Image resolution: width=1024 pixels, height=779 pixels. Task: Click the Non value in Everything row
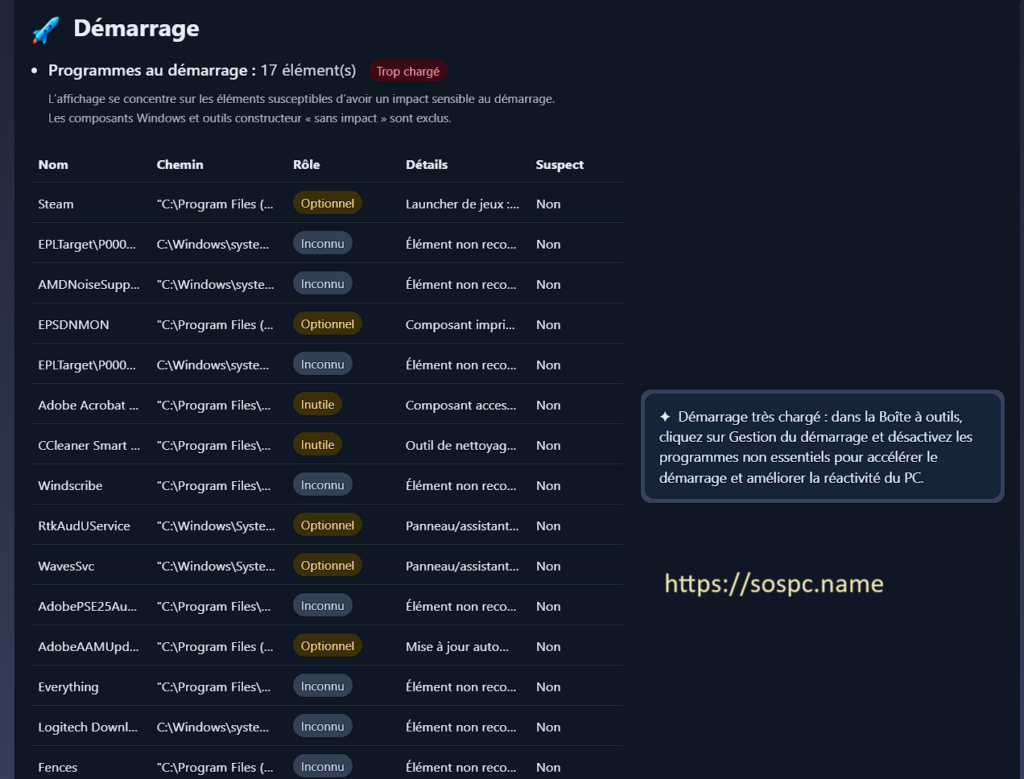(548, 687)
